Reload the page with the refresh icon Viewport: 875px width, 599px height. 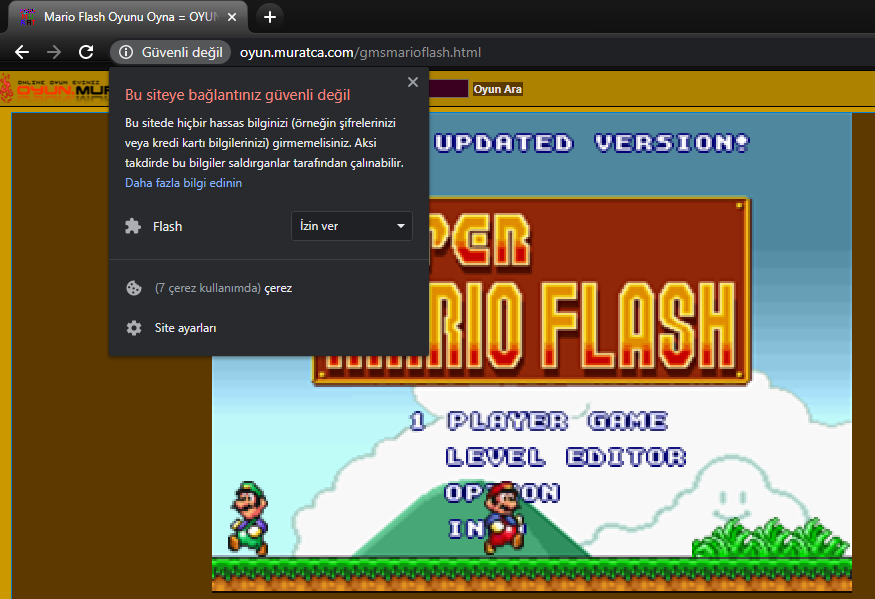pyautogui.click(x=86, y=52)
